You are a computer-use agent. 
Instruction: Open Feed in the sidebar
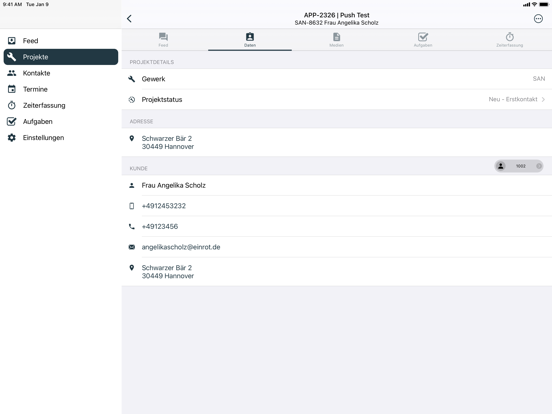coord(61,41)
